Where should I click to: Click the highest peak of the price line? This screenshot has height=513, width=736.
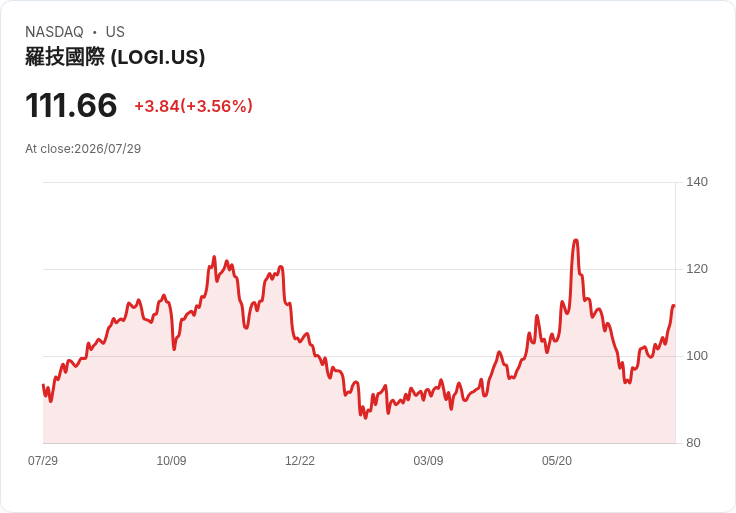point(575,241)
